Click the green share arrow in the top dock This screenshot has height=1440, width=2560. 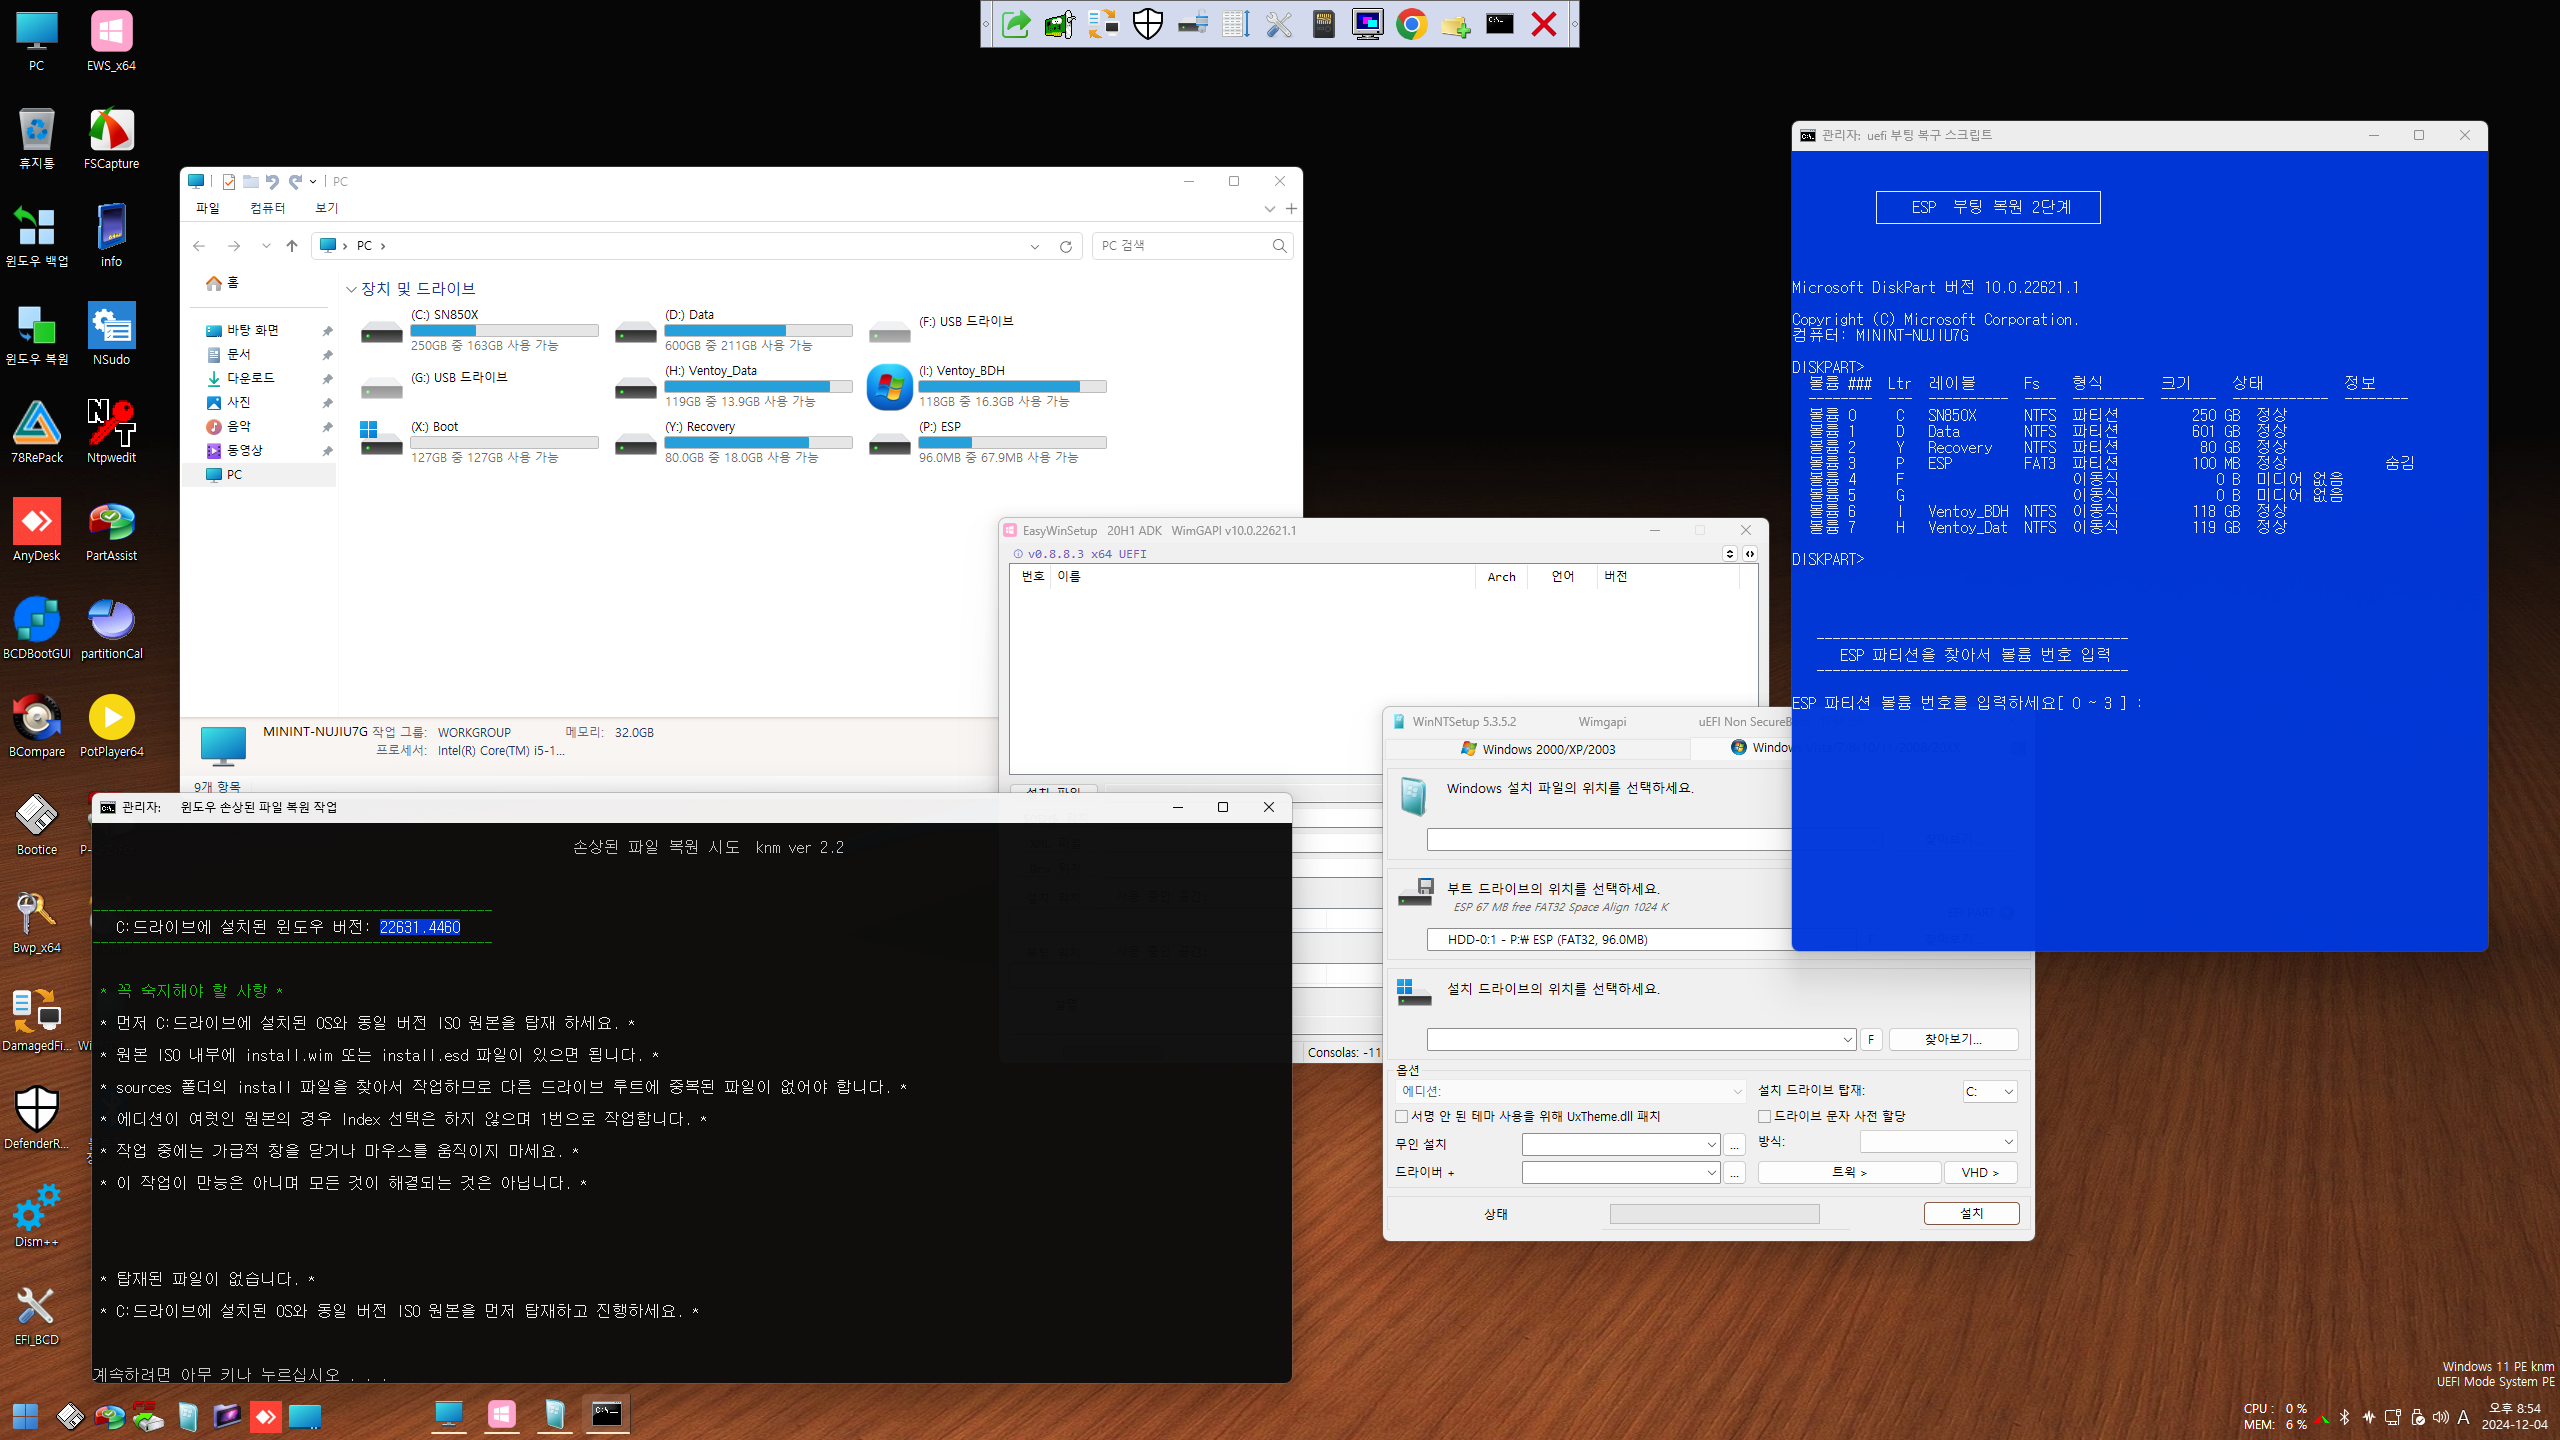tap(1016, 24)
